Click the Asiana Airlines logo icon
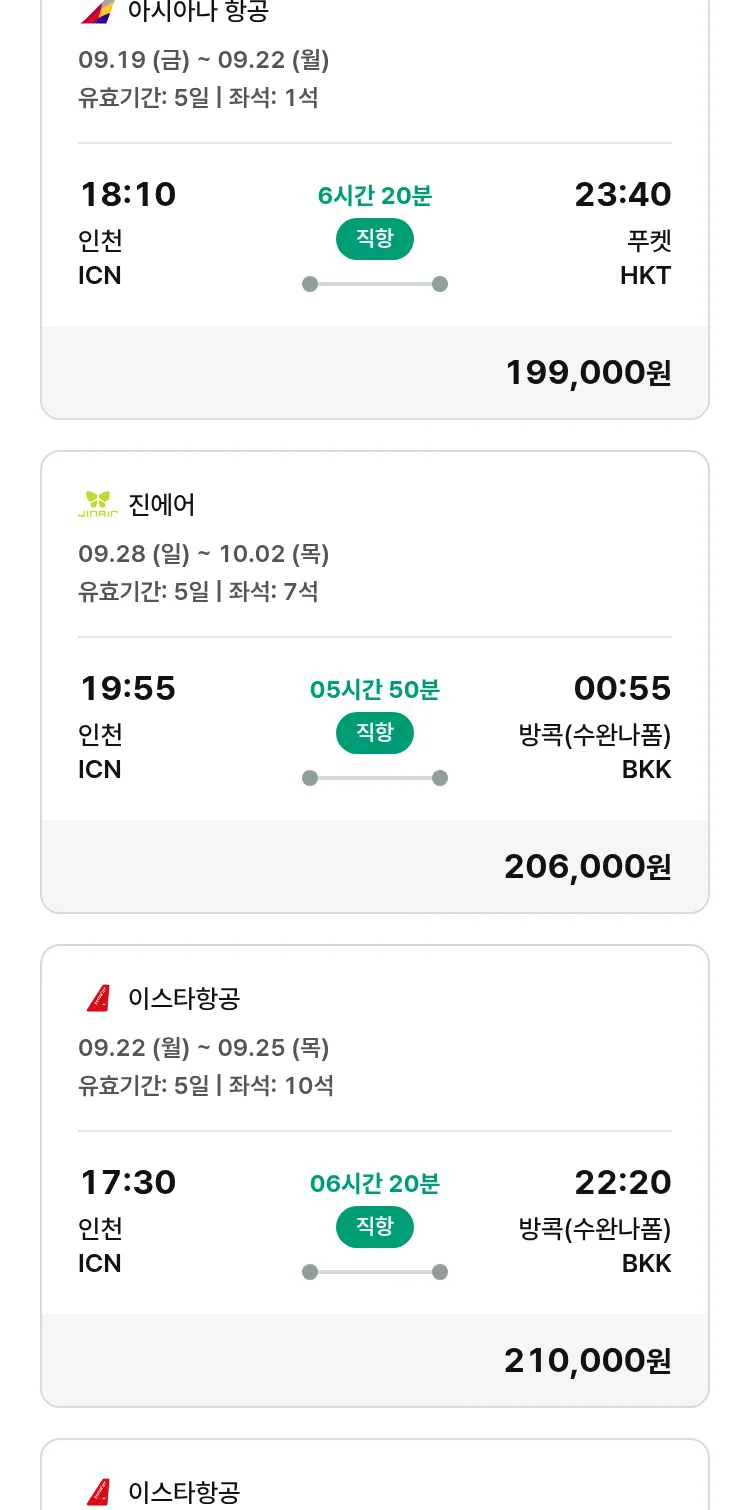This screenshot has height=1510, width=750. click(98, 11)
